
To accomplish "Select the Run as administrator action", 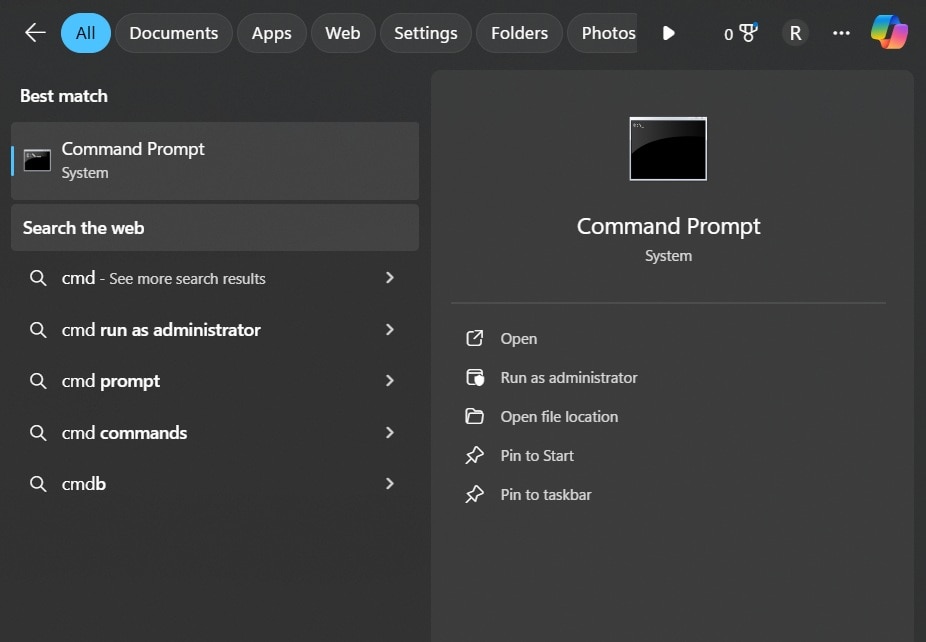I will (569, 377).
